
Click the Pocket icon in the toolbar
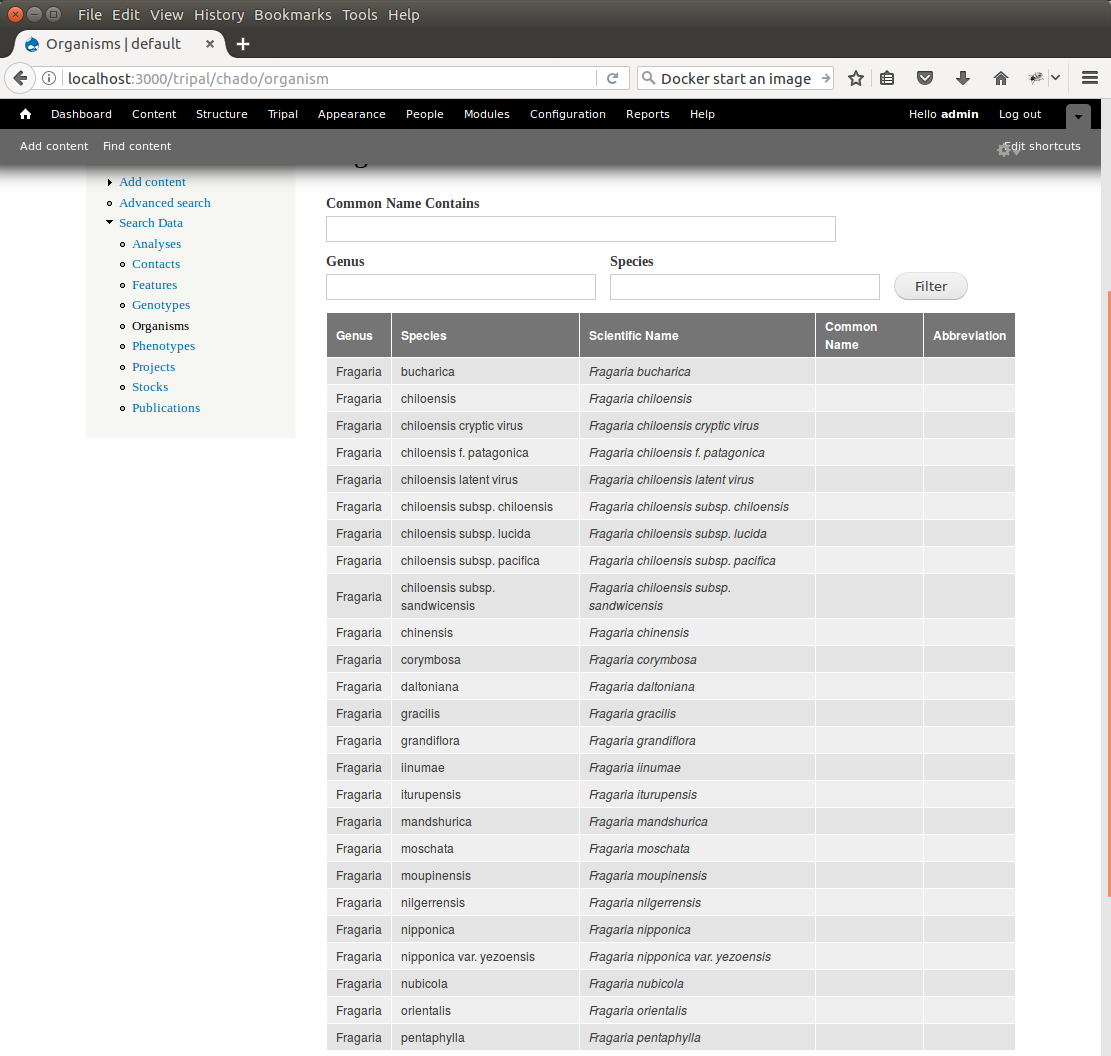(x=926, y=78)
